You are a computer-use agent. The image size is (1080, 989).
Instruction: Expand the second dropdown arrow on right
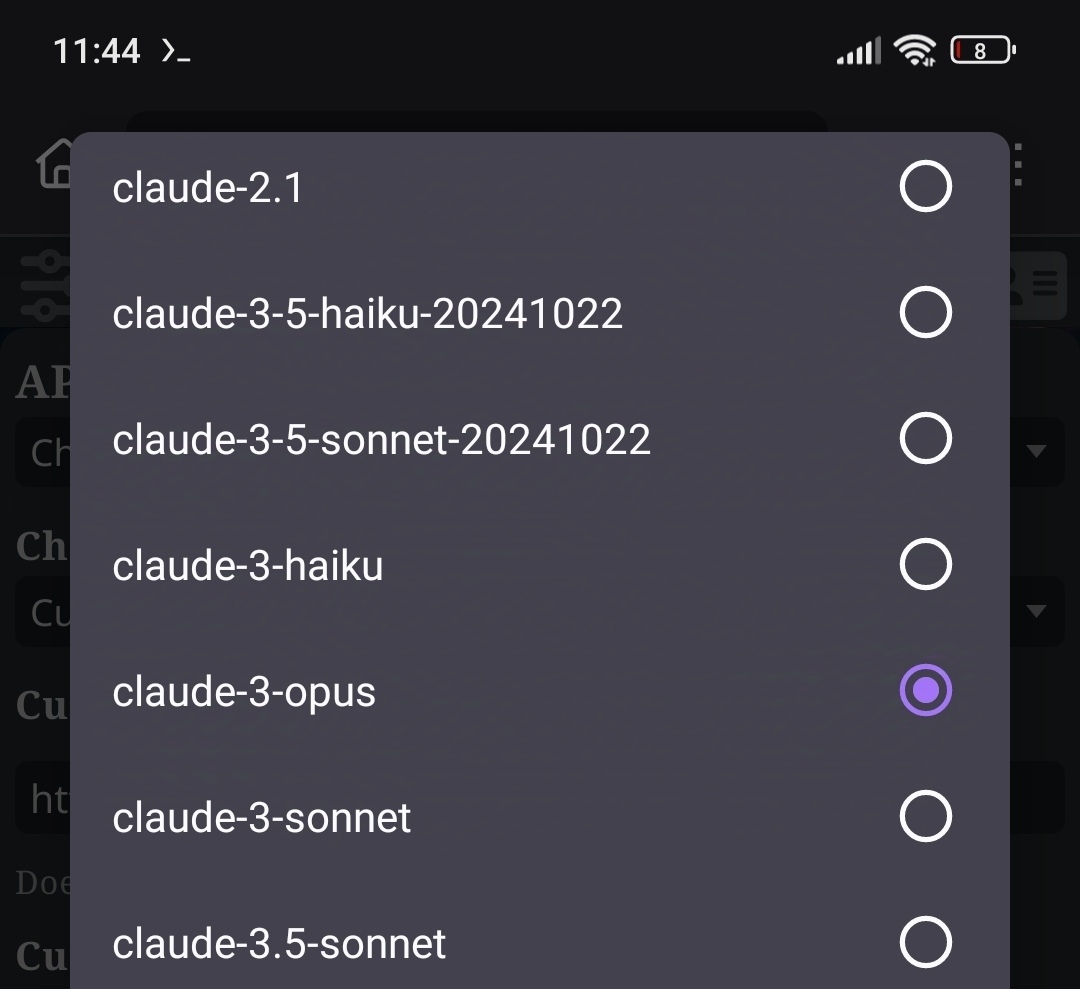tap(1036, 610)
